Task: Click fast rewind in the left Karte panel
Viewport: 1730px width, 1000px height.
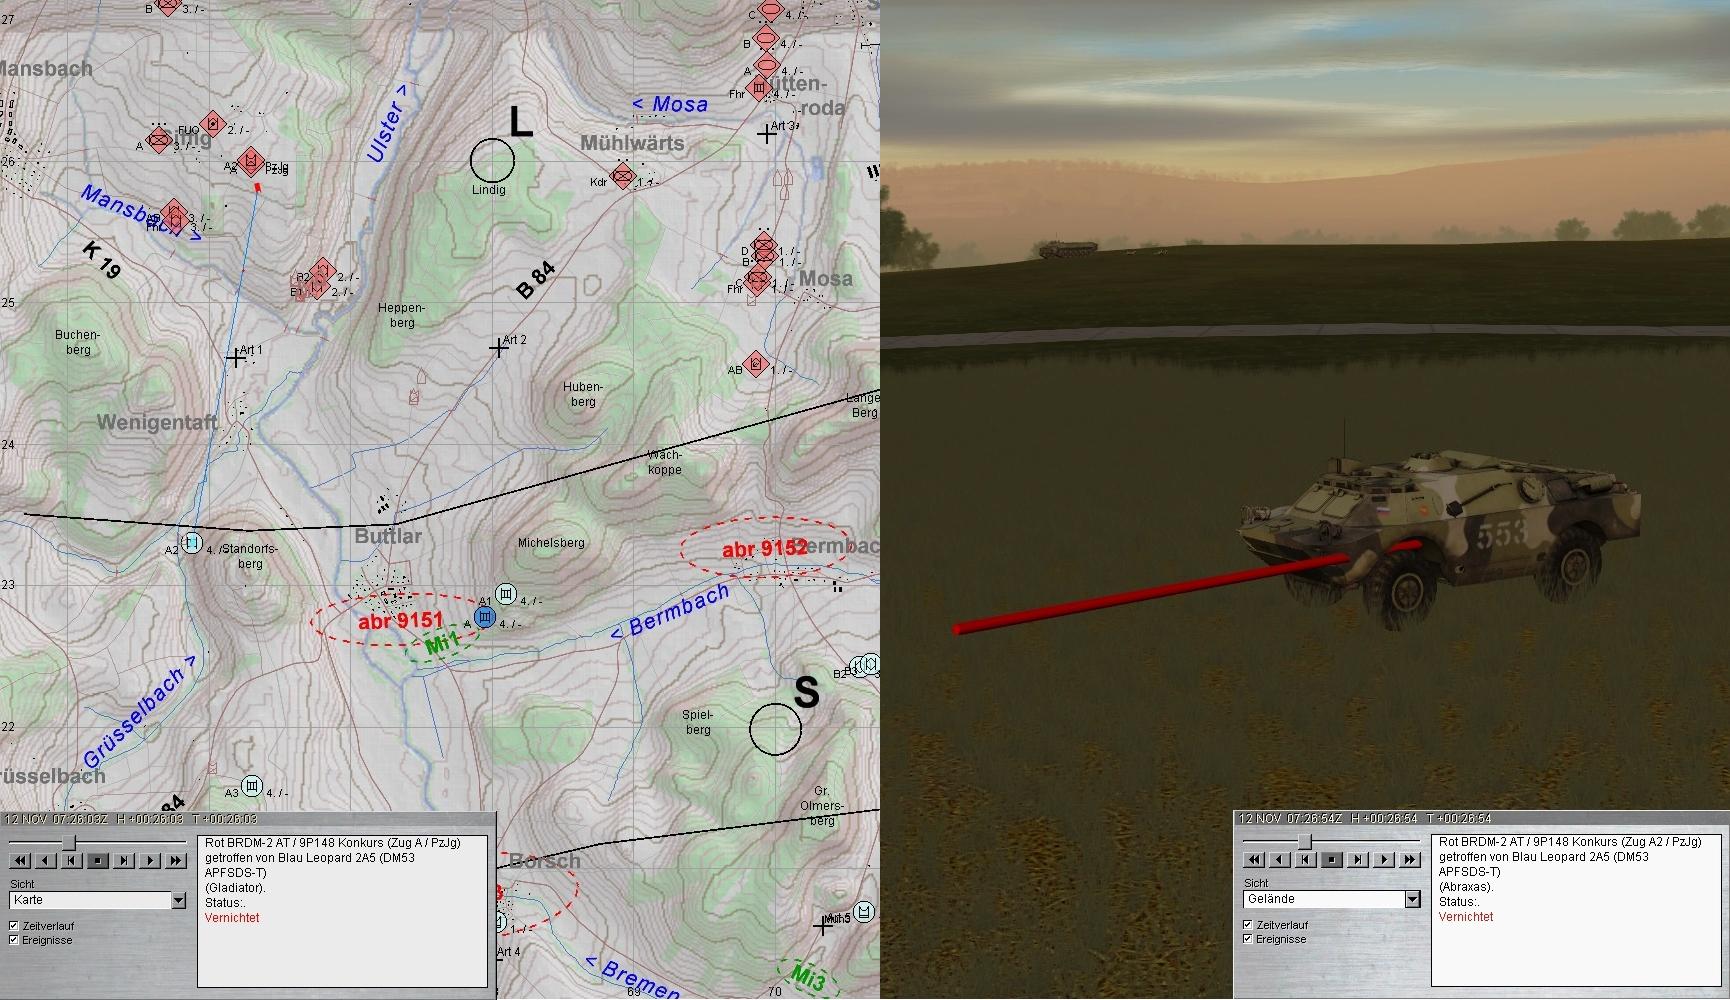Action: pos(19,861)
